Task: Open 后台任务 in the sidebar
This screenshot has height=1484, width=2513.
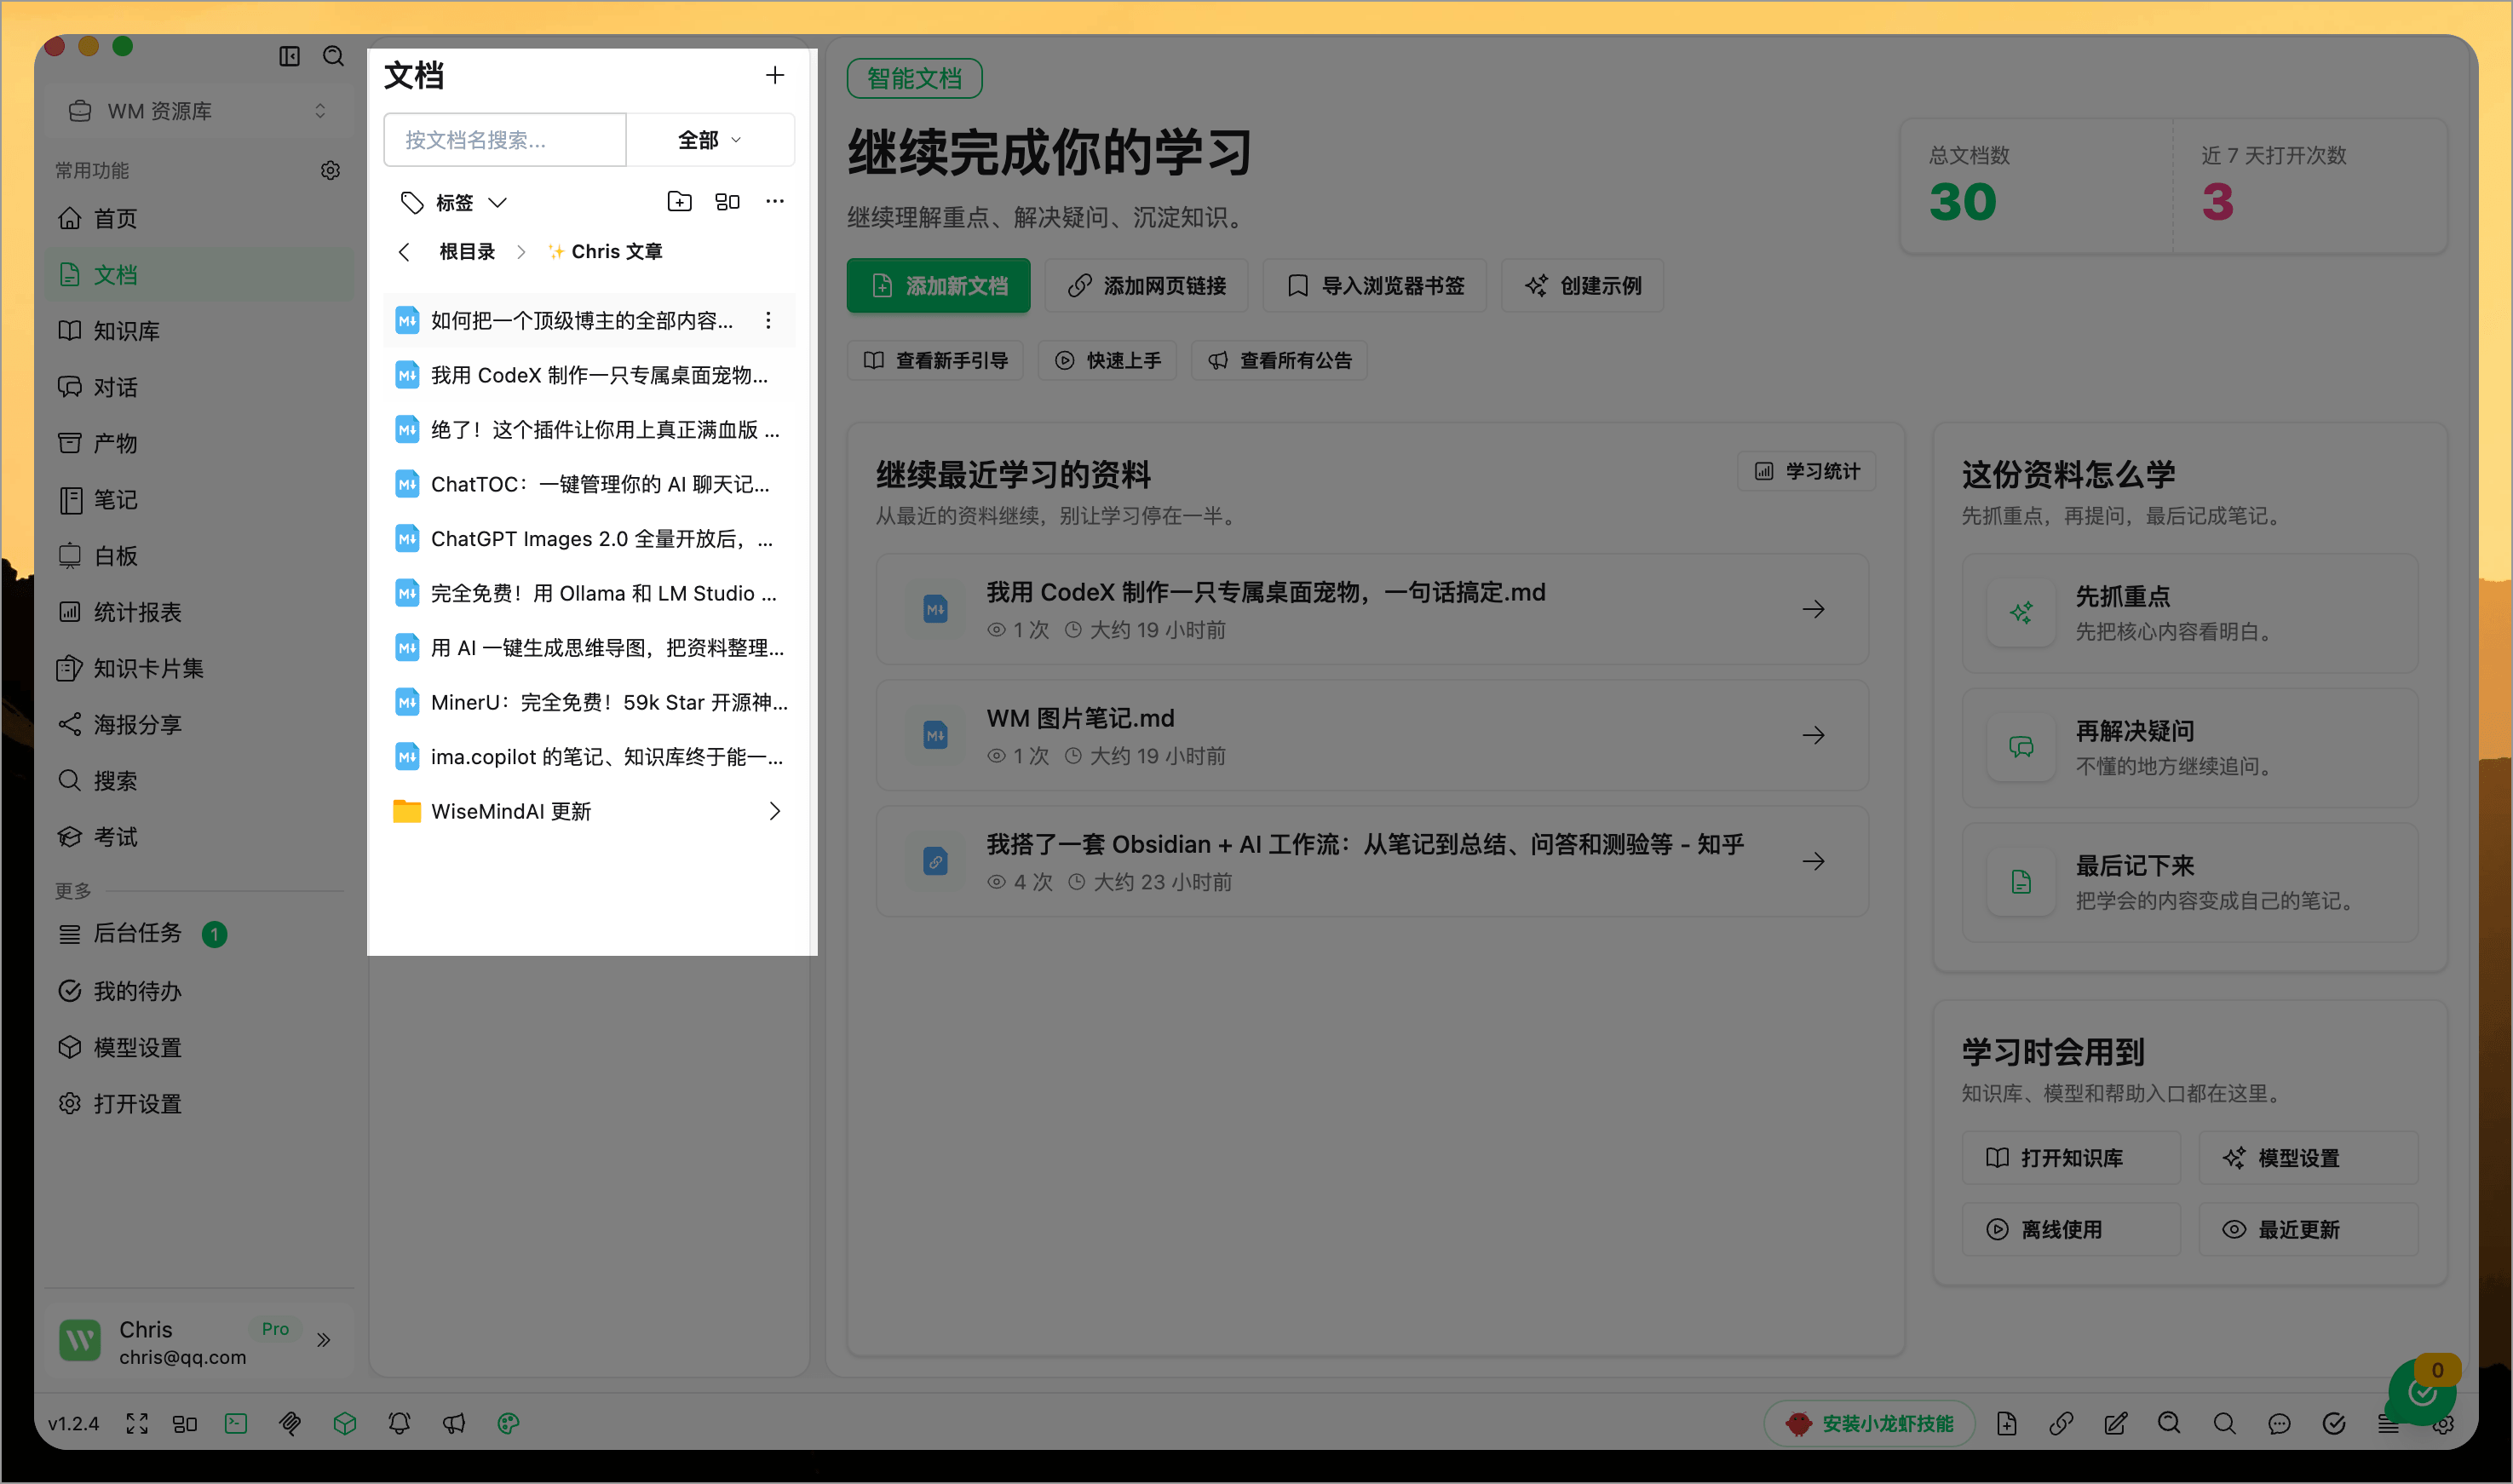Action: point(198,933)
